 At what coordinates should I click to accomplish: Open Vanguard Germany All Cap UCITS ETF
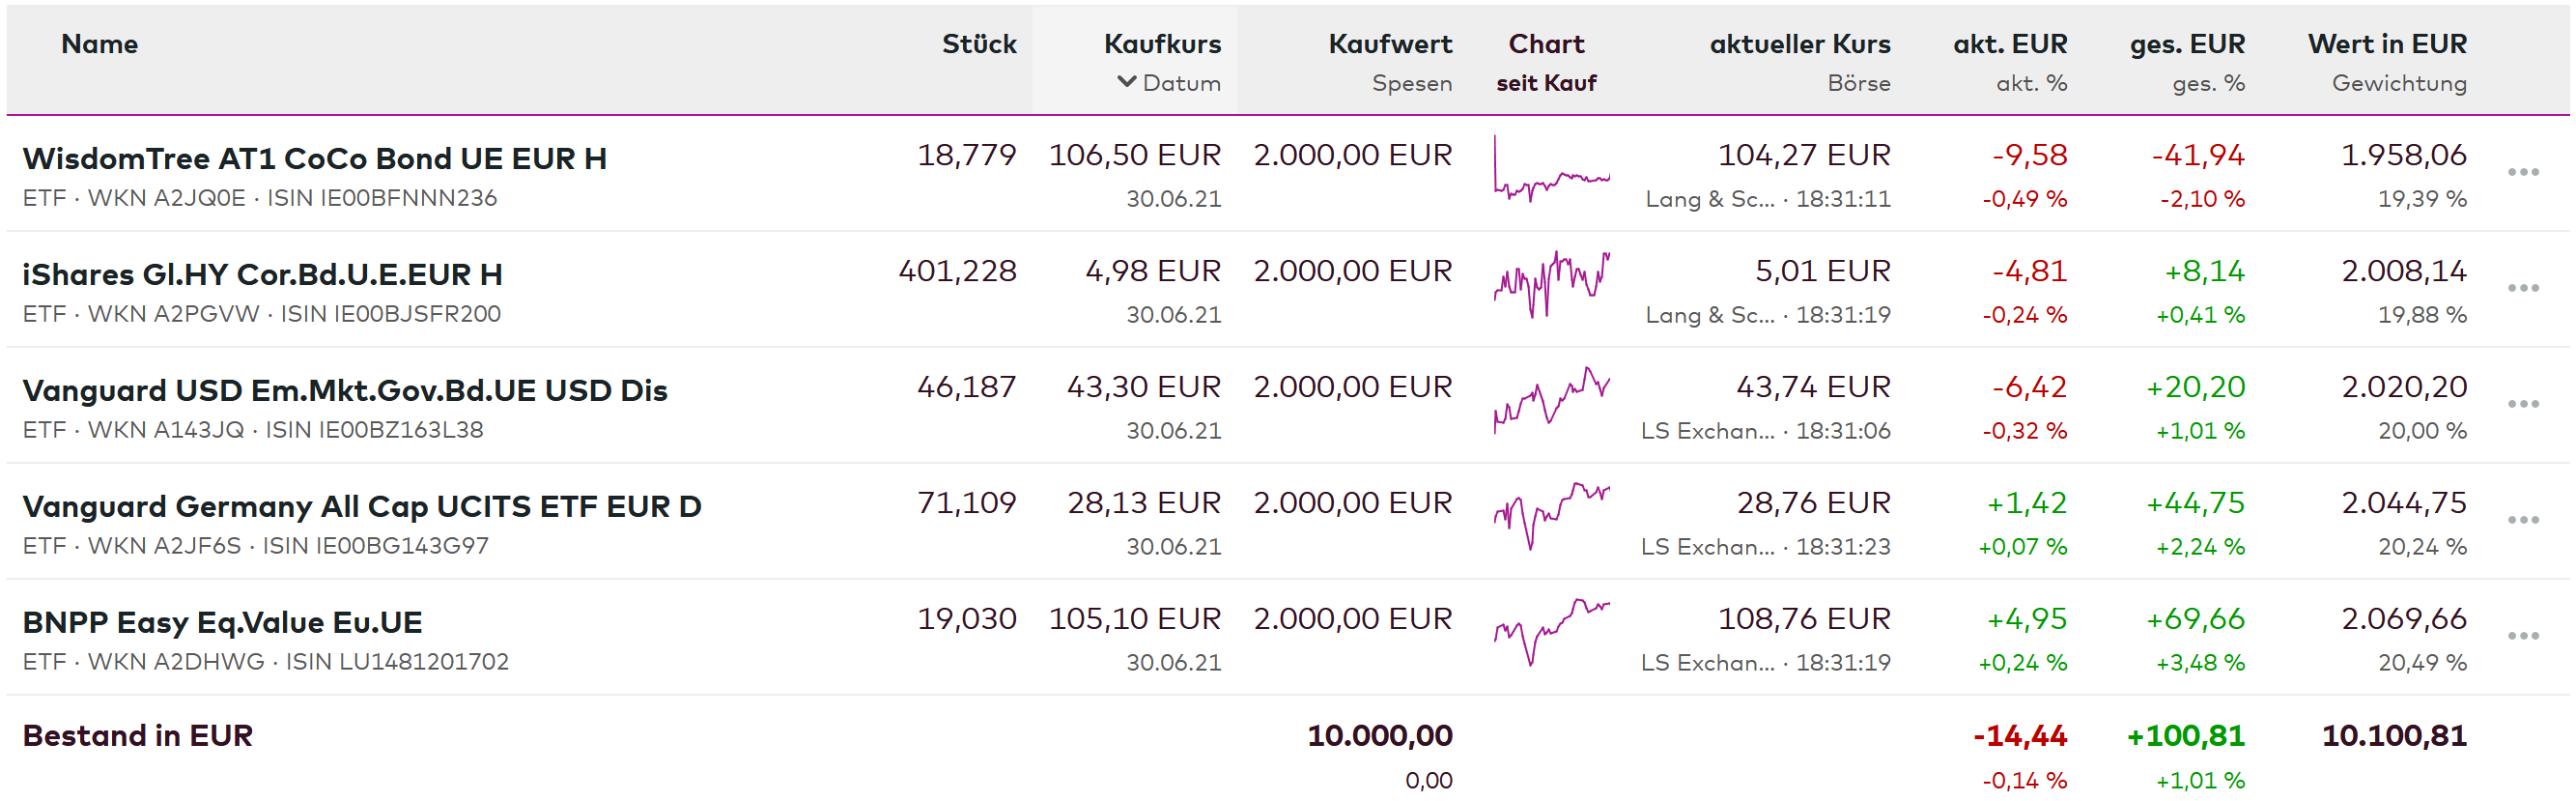[x=361, y=507]
